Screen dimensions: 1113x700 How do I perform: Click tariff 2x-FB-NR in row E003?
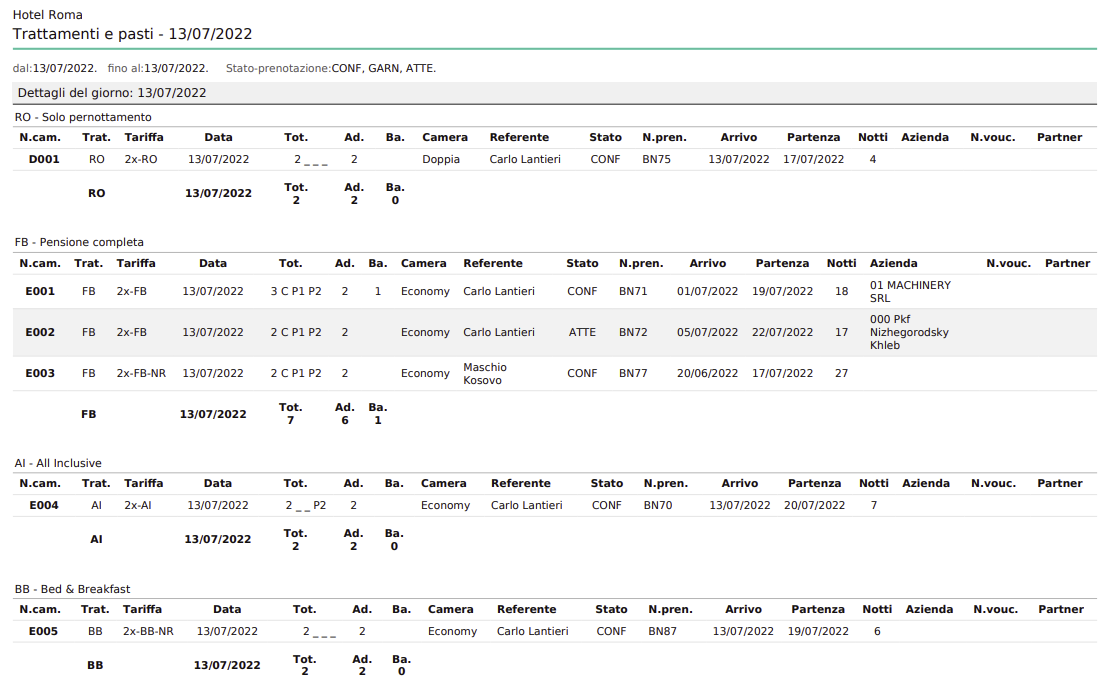click(141, 374)
